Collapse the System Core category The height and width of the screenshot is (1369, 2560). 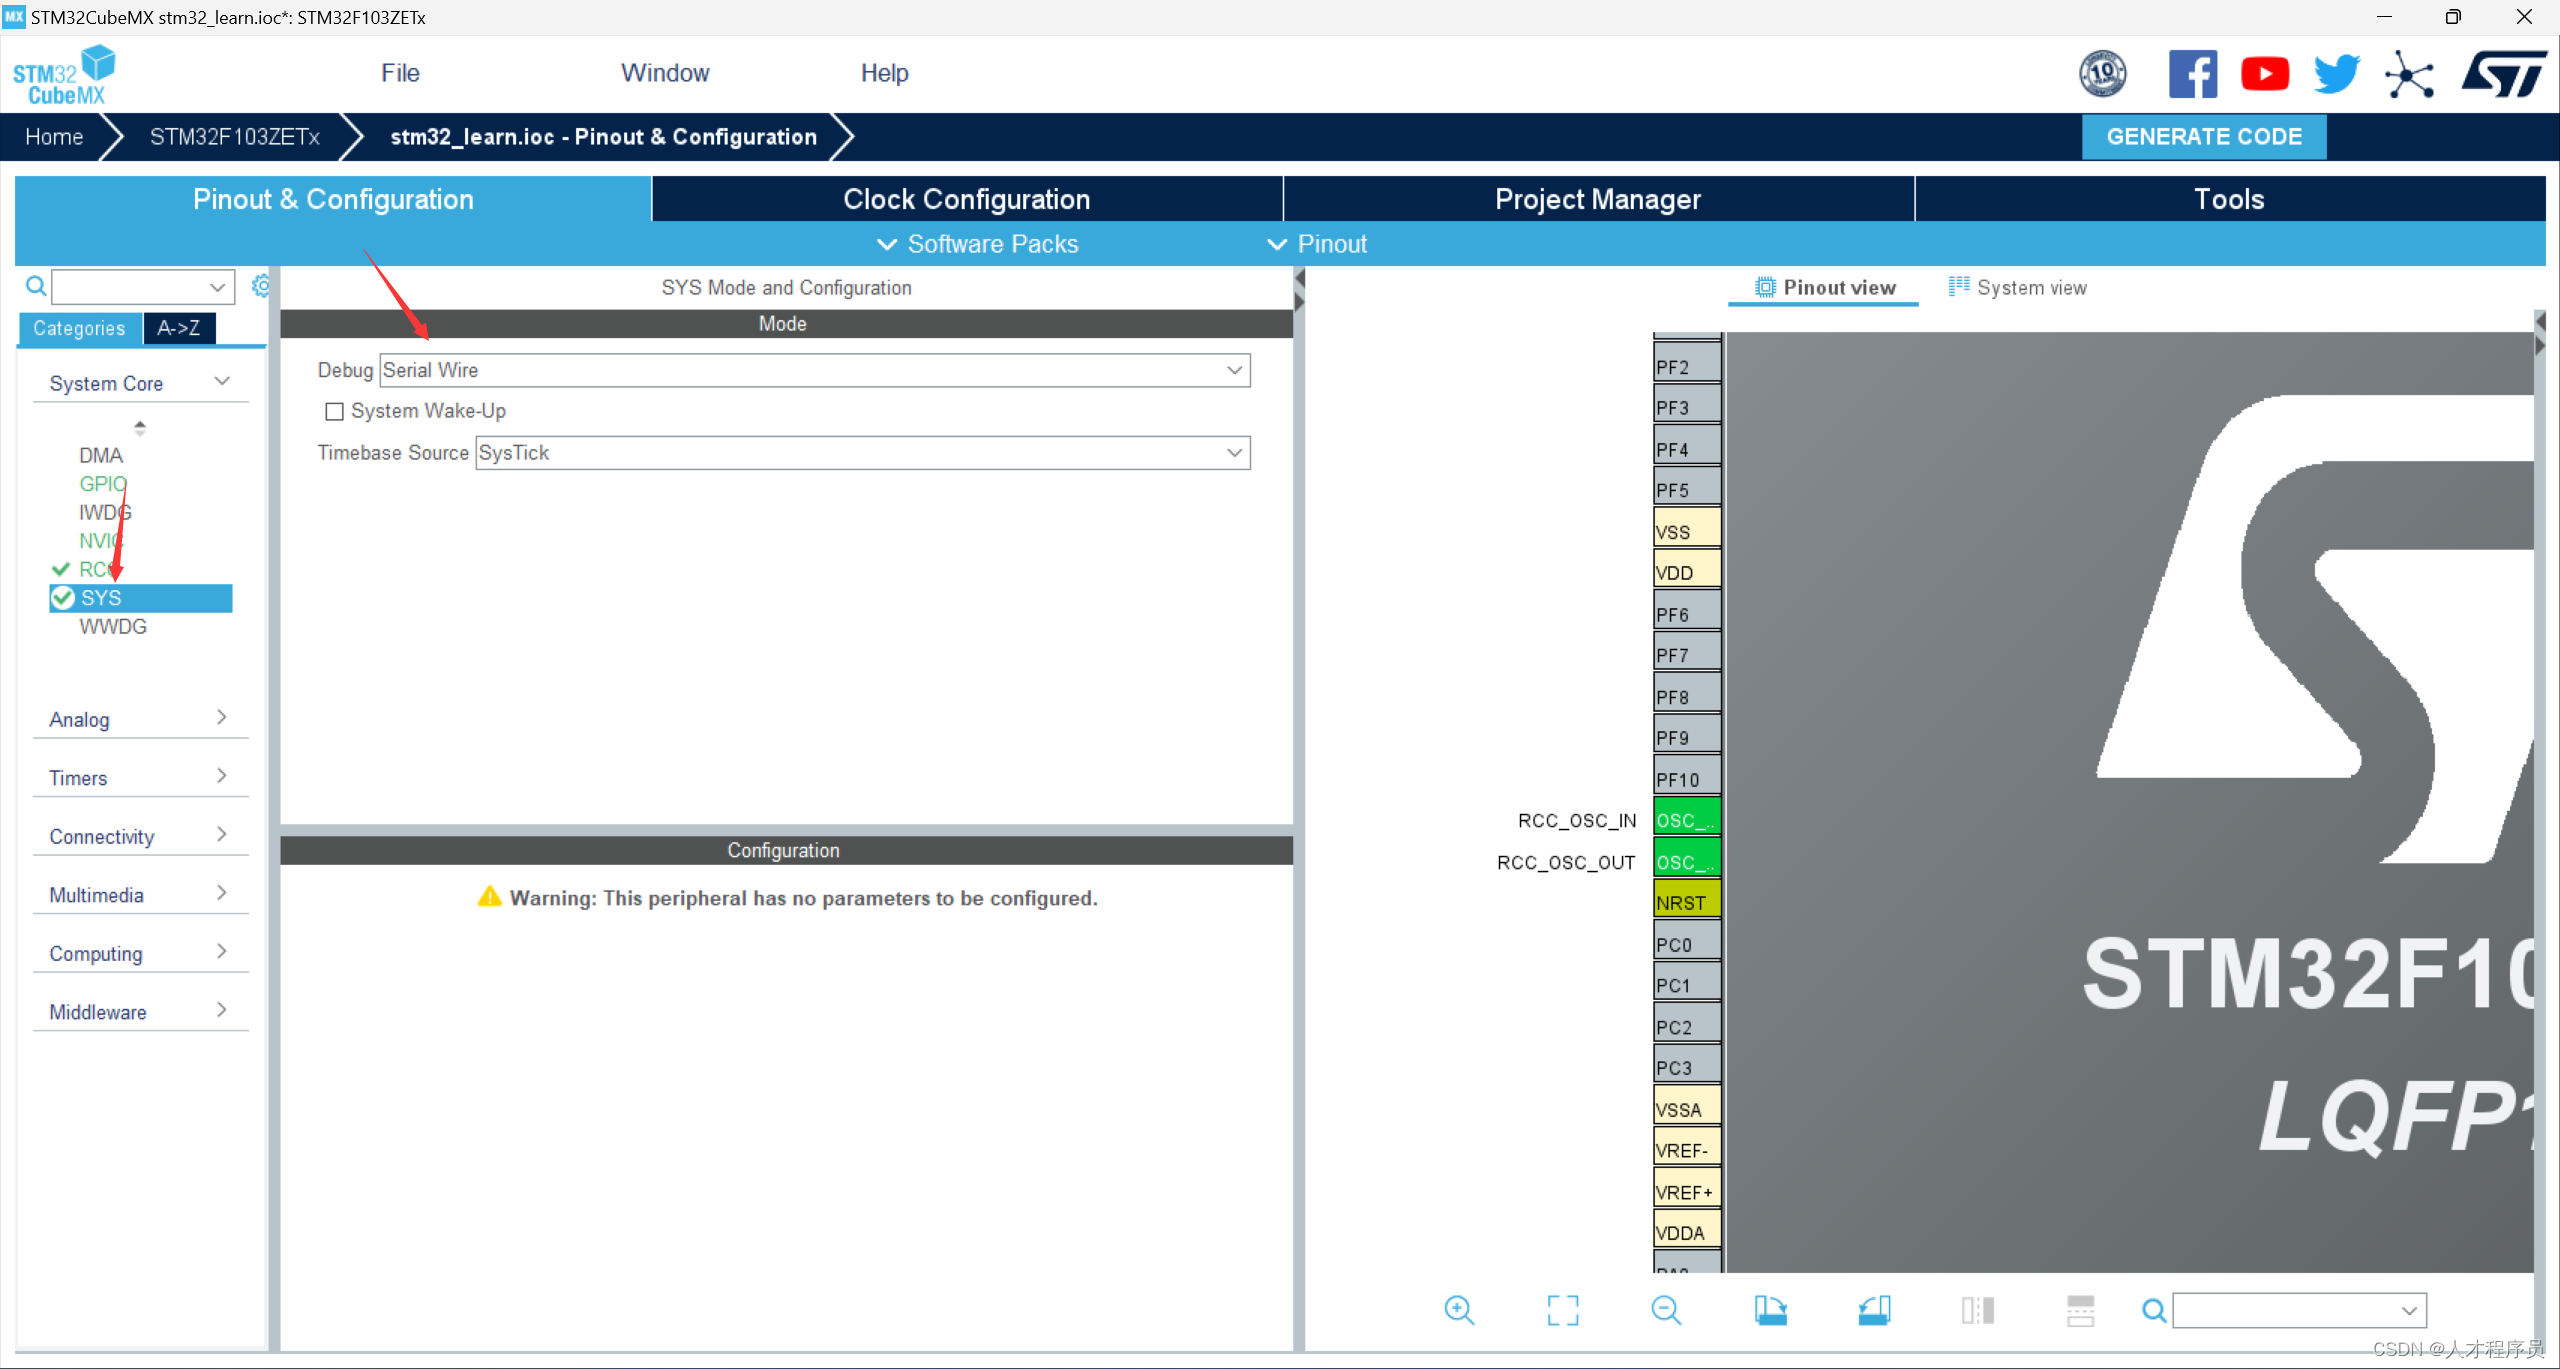pos(140,383)
